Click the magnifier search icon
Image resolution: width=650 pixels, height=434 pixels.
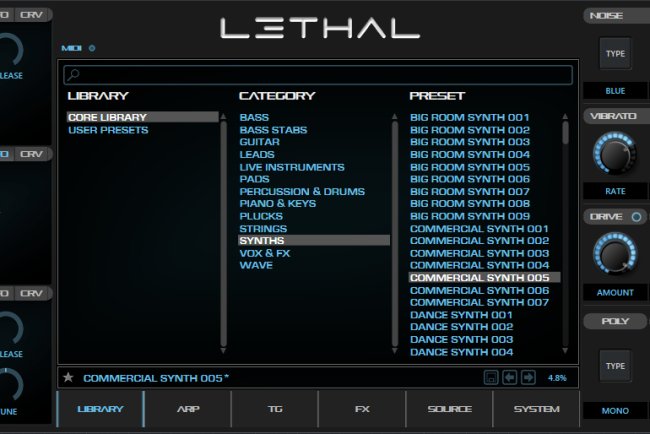[x=73, y=75]
